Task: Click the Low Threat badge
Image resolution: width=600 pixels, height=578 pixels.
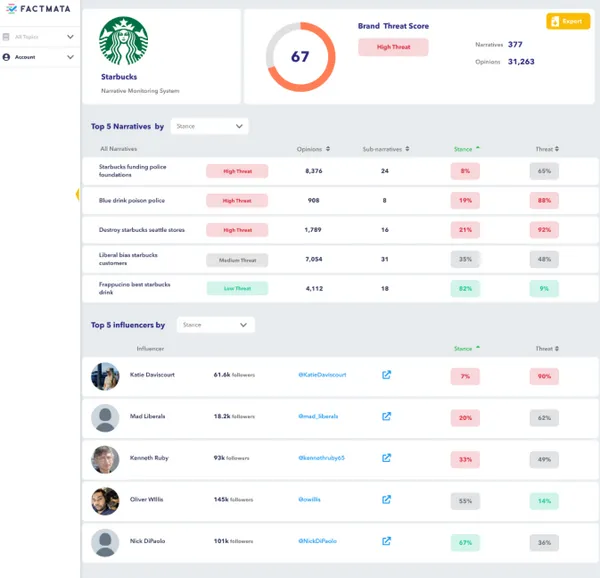Action: point(237,288)
